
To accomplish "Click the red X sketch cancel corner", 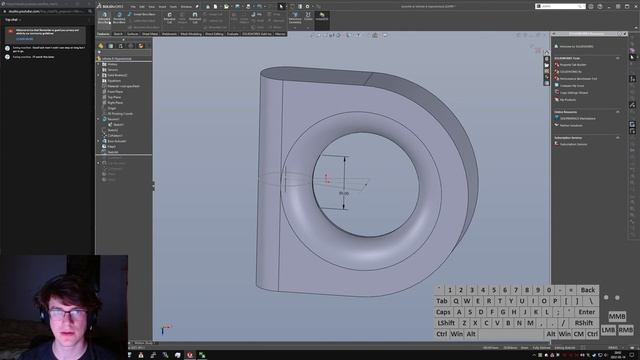I will pyautogui.click(x=538, y=51).
